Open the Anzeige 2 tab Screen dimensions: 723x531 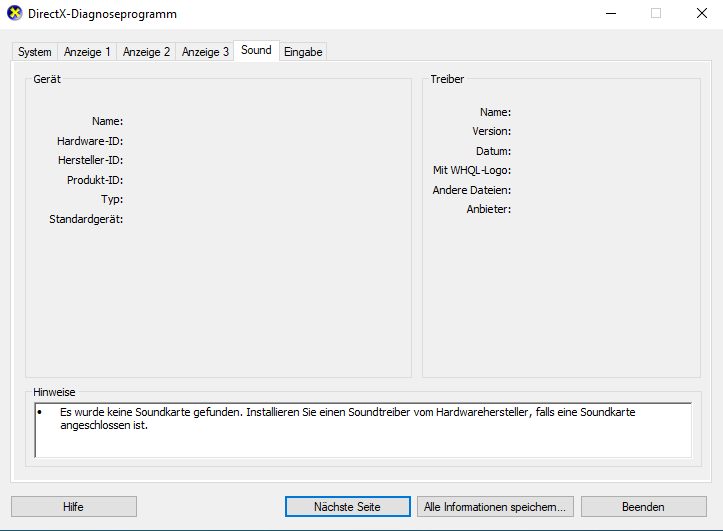tap(146, 52)
